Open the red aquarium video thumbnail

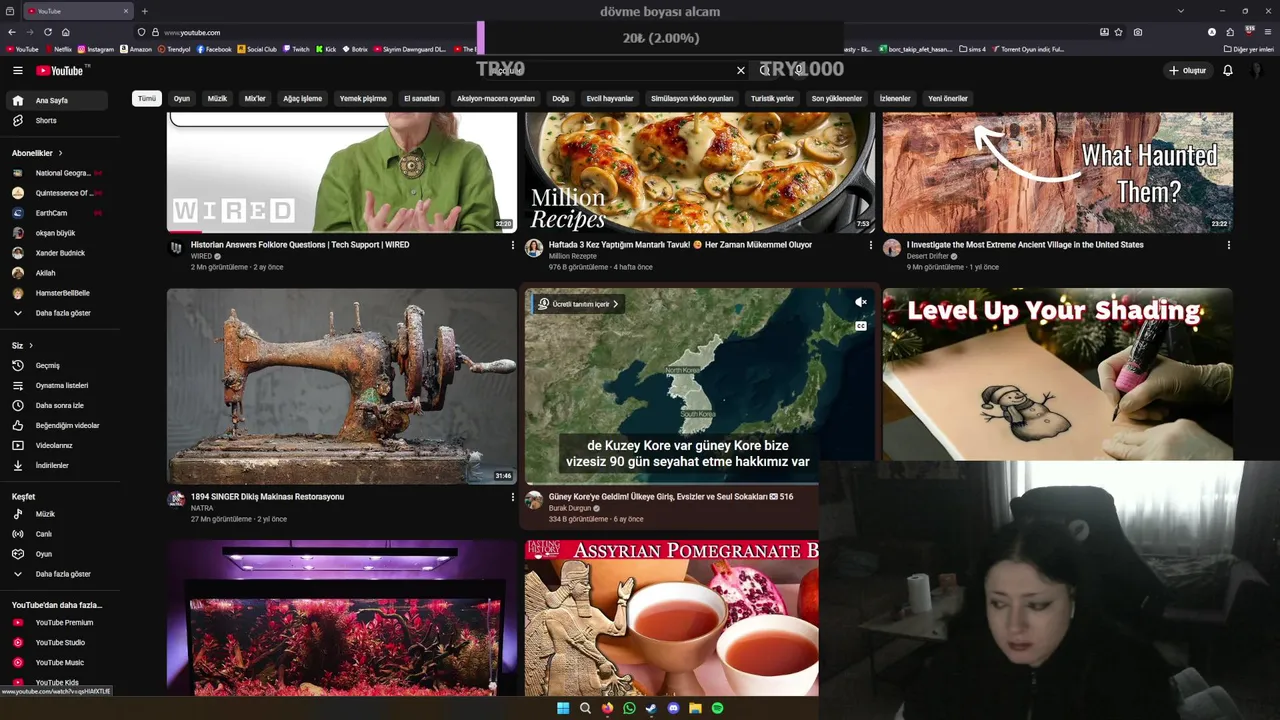tap(342, 618)
